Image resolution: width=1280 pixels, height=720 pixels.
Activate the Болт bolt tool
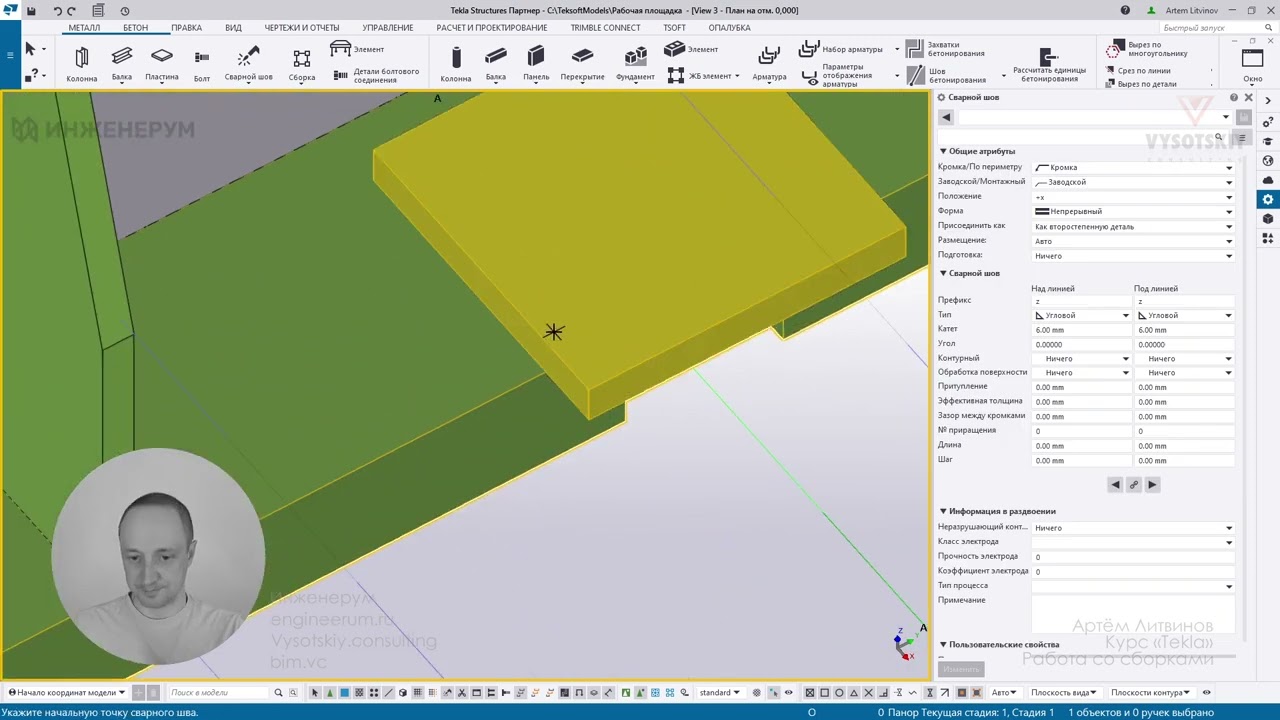tap(202, 64)
